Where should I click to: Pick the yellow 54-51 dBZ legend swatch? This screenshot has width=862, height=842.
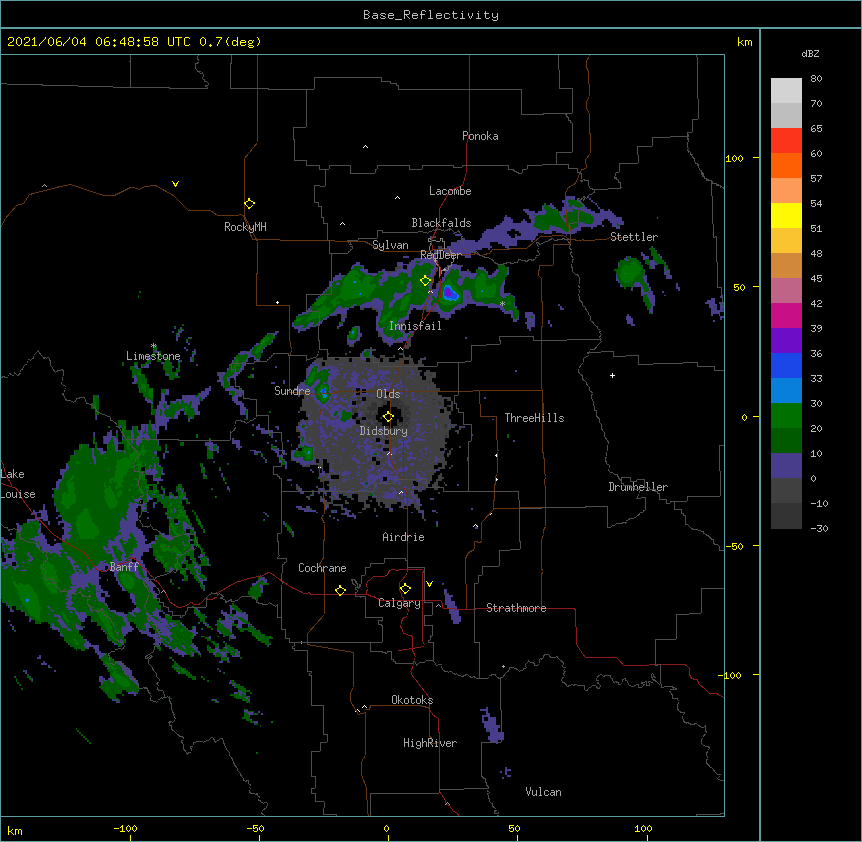[786, 216]
